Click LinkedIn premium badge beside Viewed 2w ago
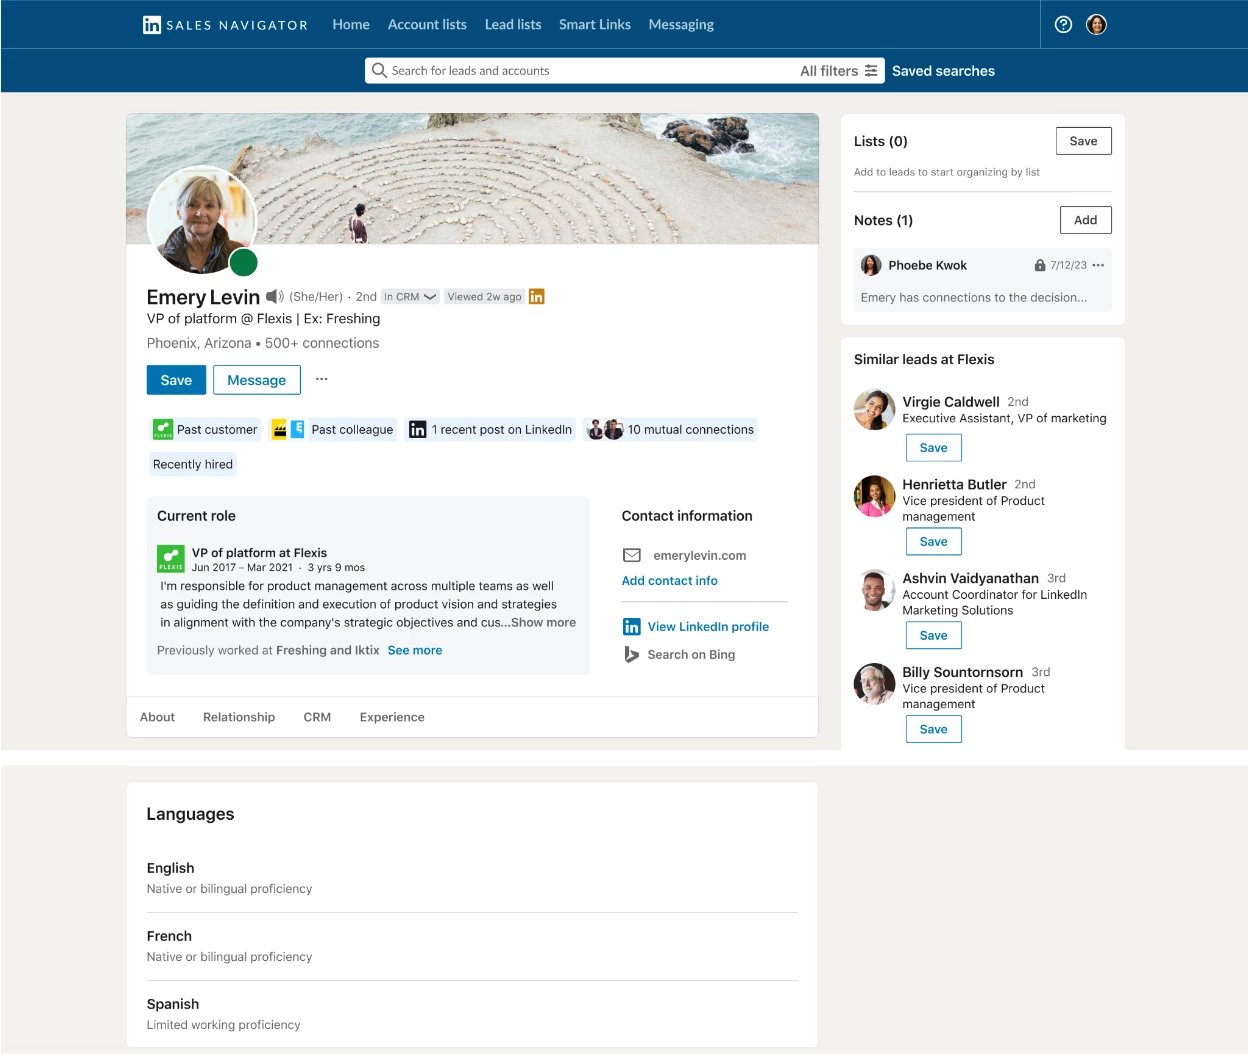This screenshot has height=1054, width=1248. pyautogui.click(x=537, y=297)
